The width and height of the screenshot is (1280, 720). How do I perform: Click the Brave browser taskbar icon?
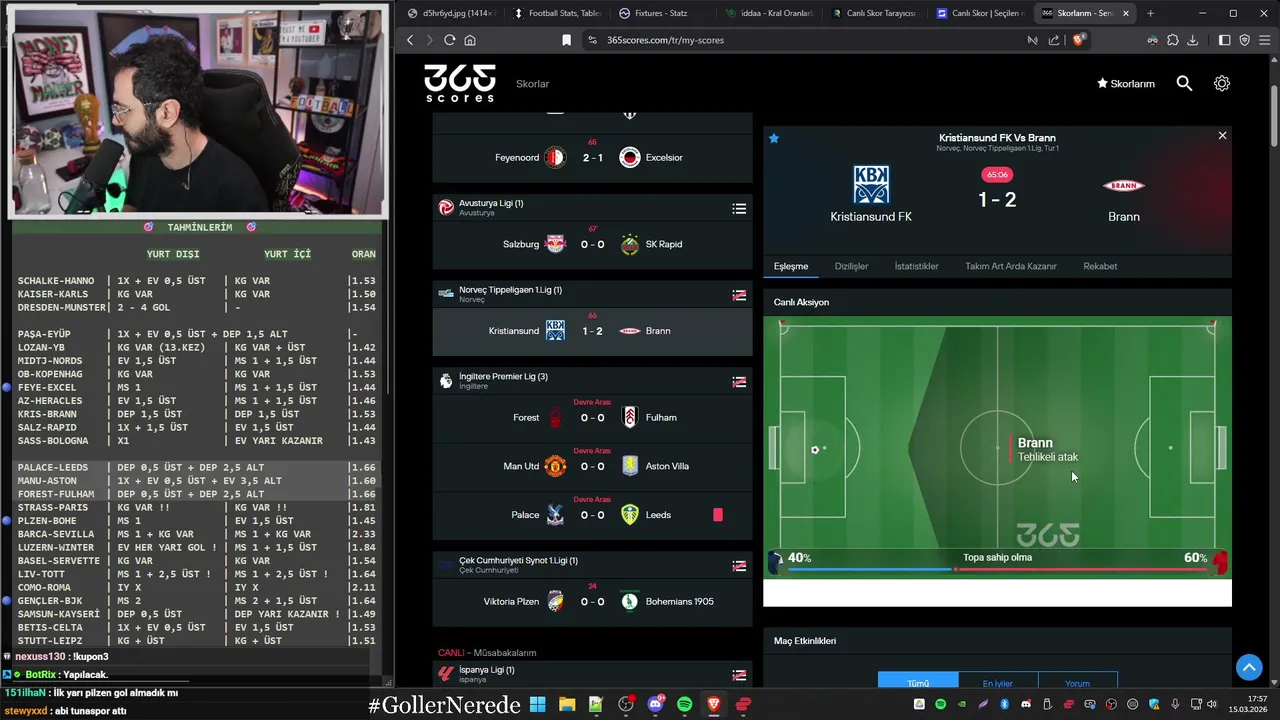point(713,704)
